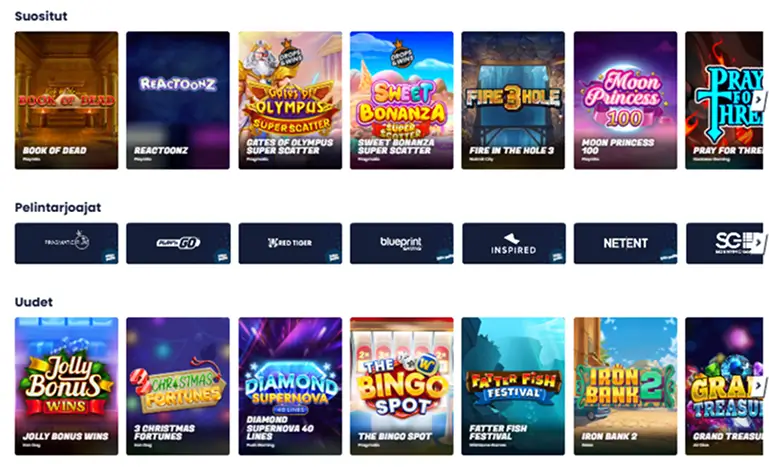Select the Iron Bank 2 game

coord(625,386)
